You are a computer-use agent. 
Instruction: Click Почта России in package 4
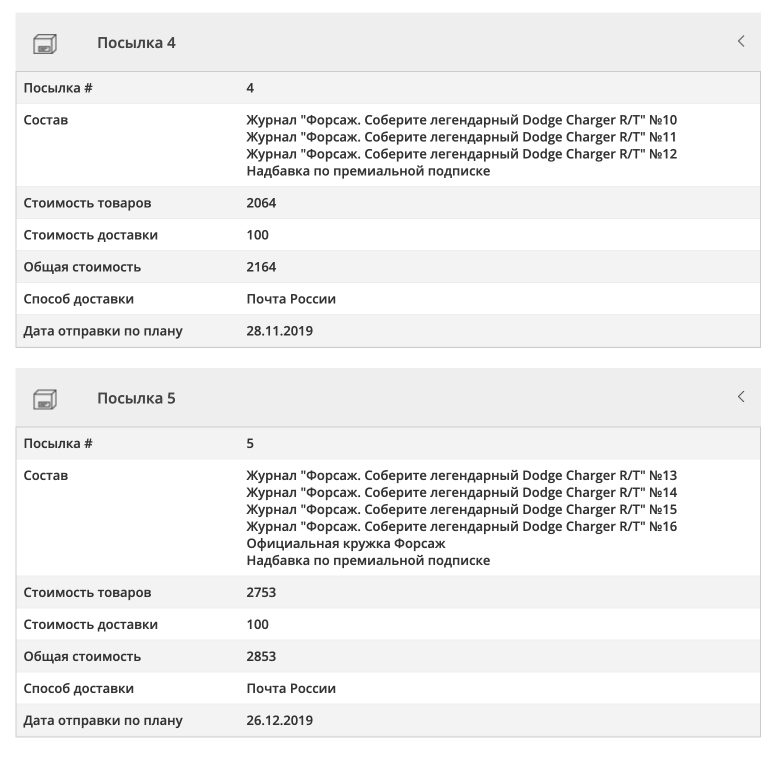coord(291,299)
